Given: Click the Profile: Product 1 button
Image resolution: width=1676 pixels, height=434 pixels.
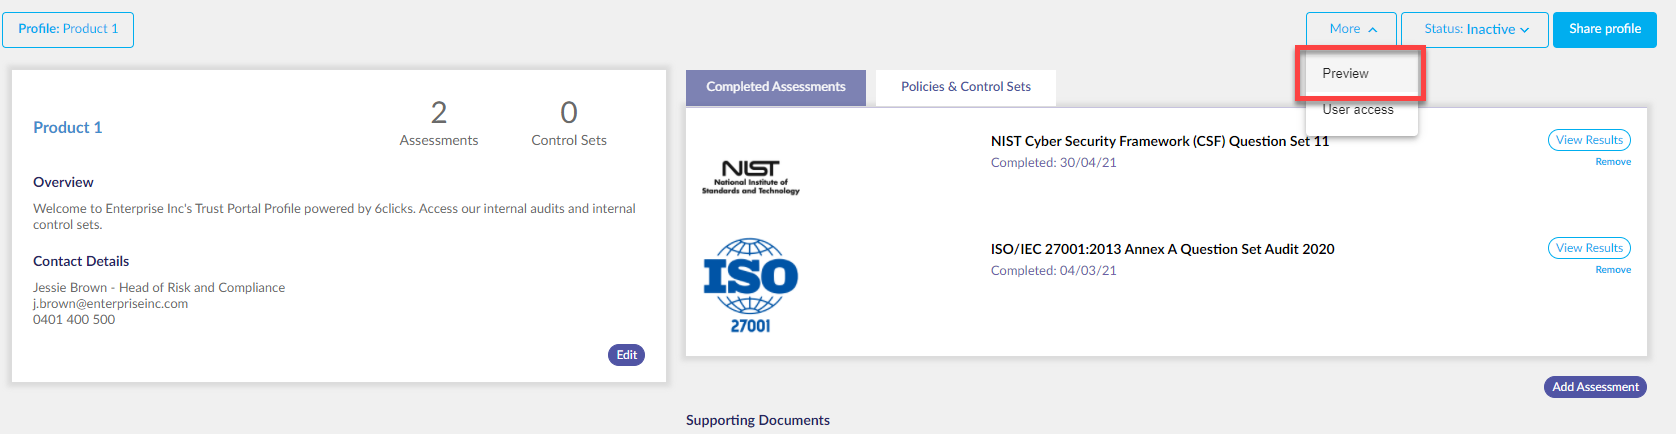Looking at the screenshot, I should pyautogui.click(x=68, y=30).
